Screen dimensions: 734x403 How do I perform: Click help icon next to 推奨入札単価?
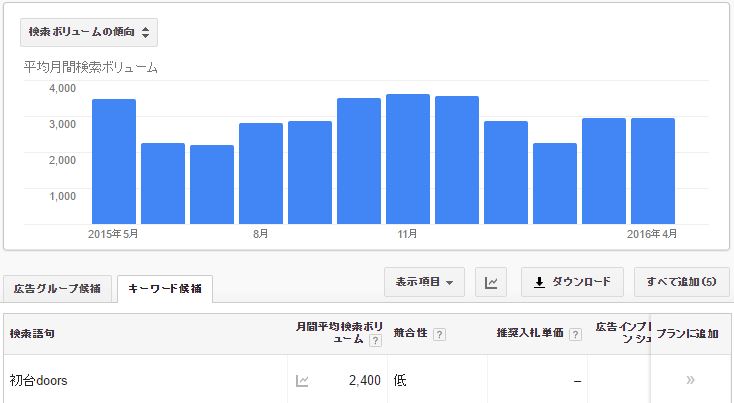point(575,335)
